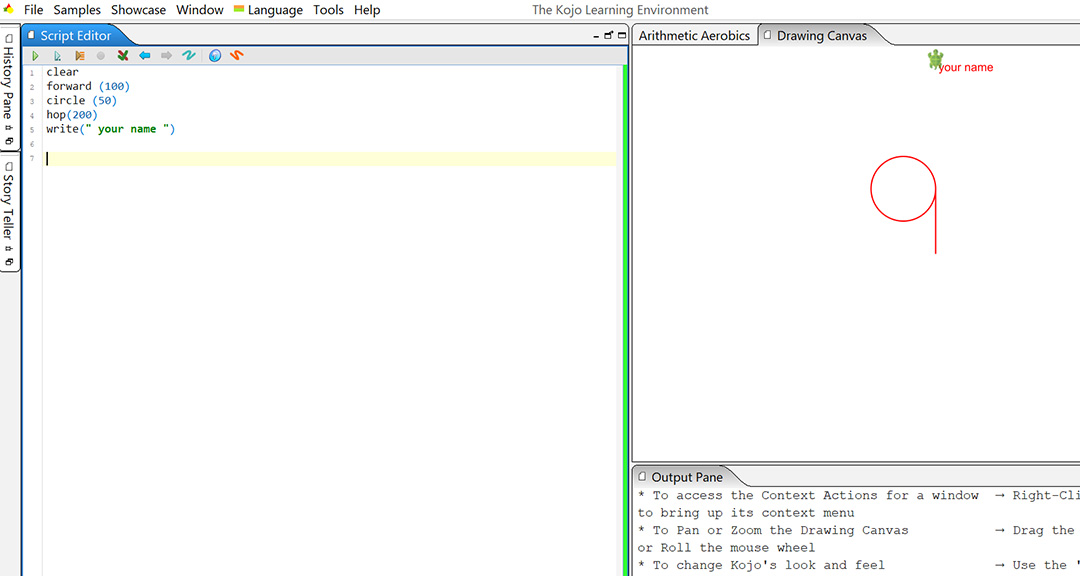Click the blue globe toolbar icon
The width and height of the screenshot is (1080, 576).
click(215, 56)
